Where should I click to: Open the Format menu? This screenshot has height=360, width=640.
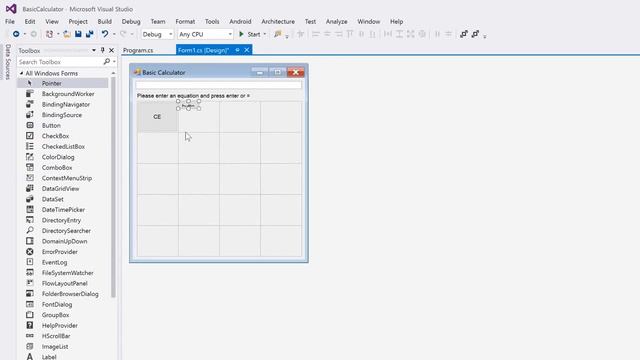(185, 22)
